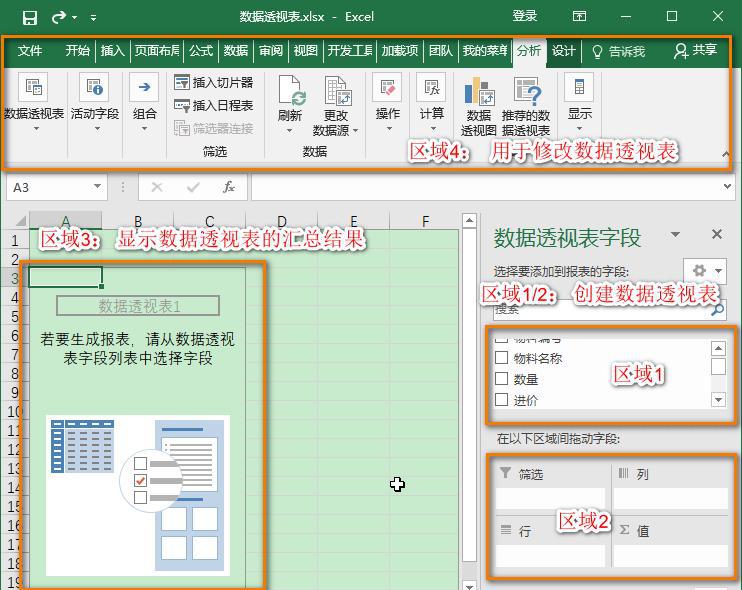This screenshot has width=742, height=590.
Task: Click the Redo arrow icon
Action: tap(59, 18)
